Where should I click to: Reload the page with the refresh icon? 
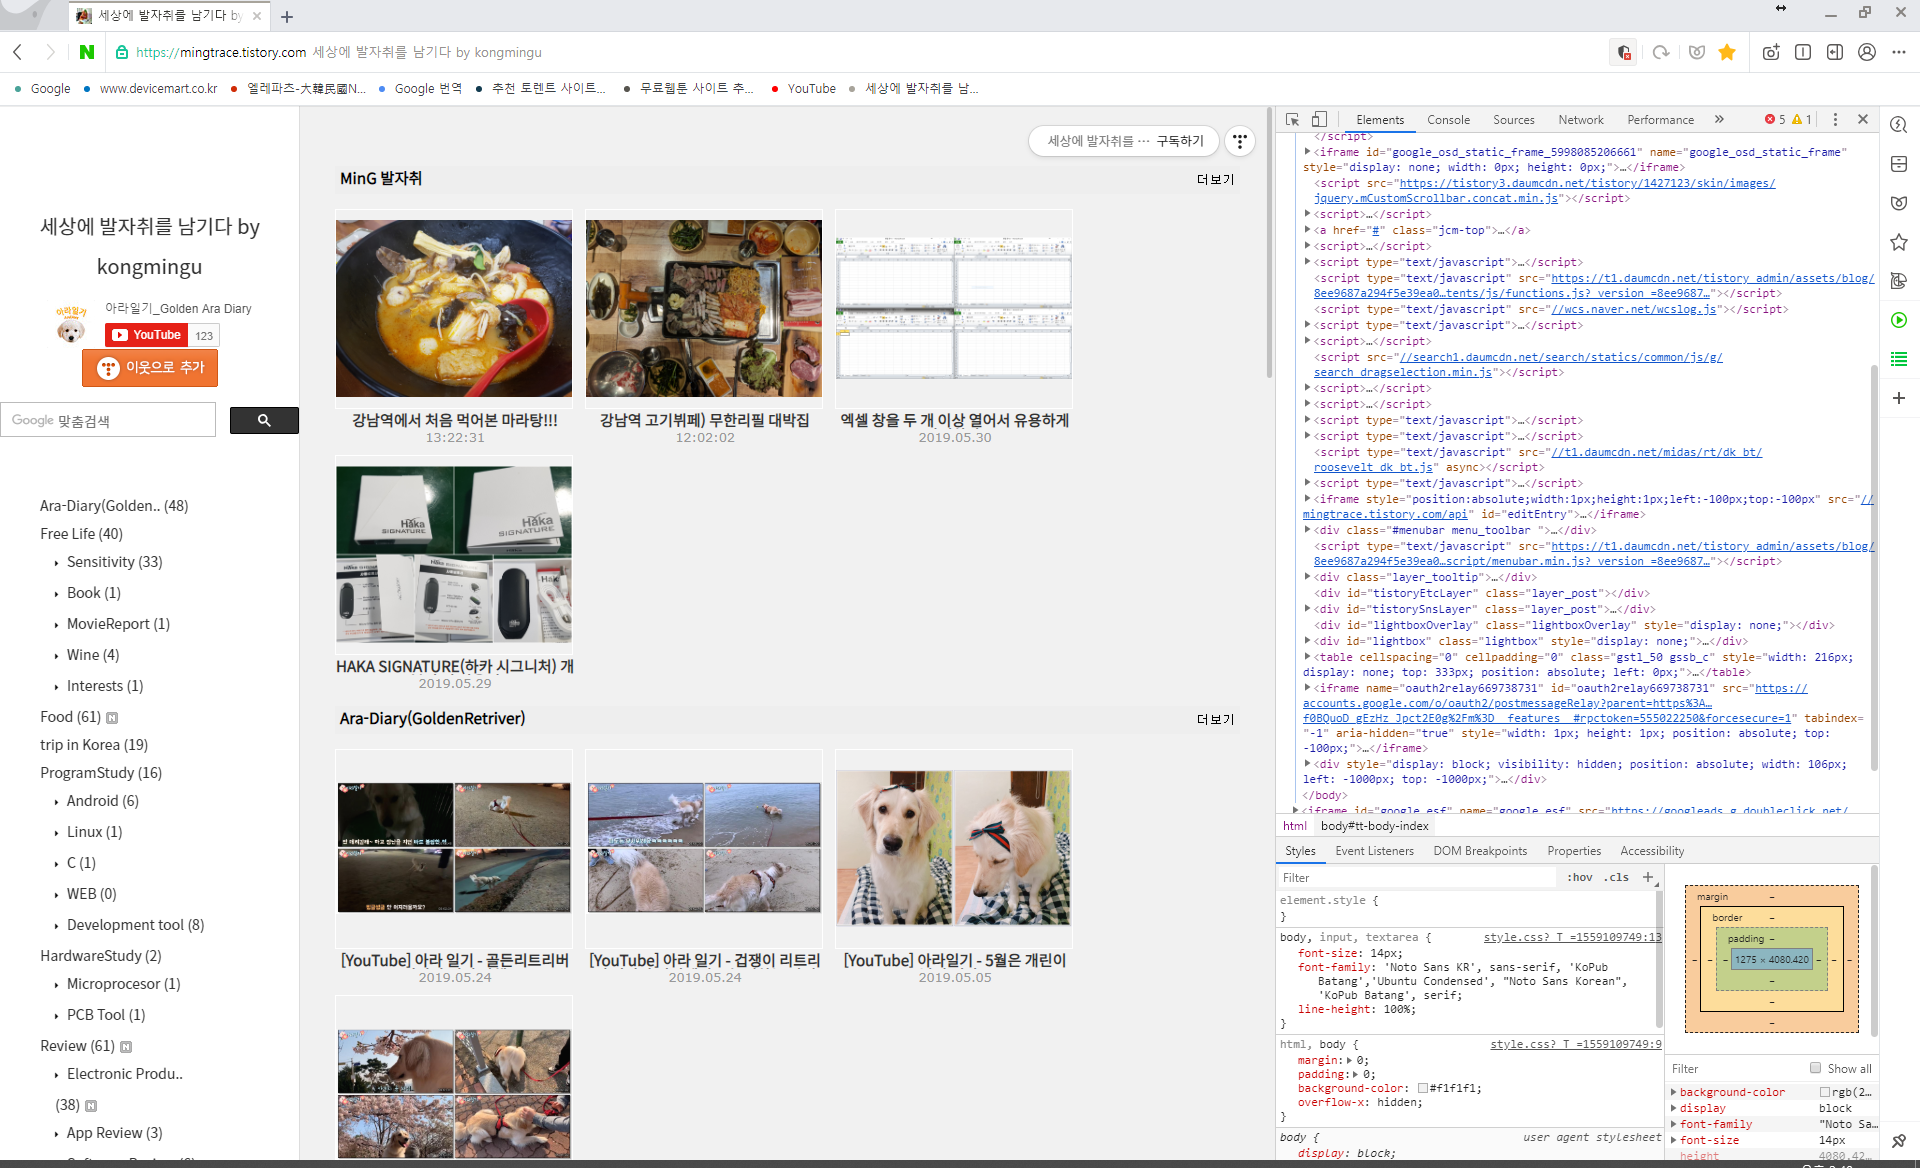pyautogui.click(x=1661, y=52)
